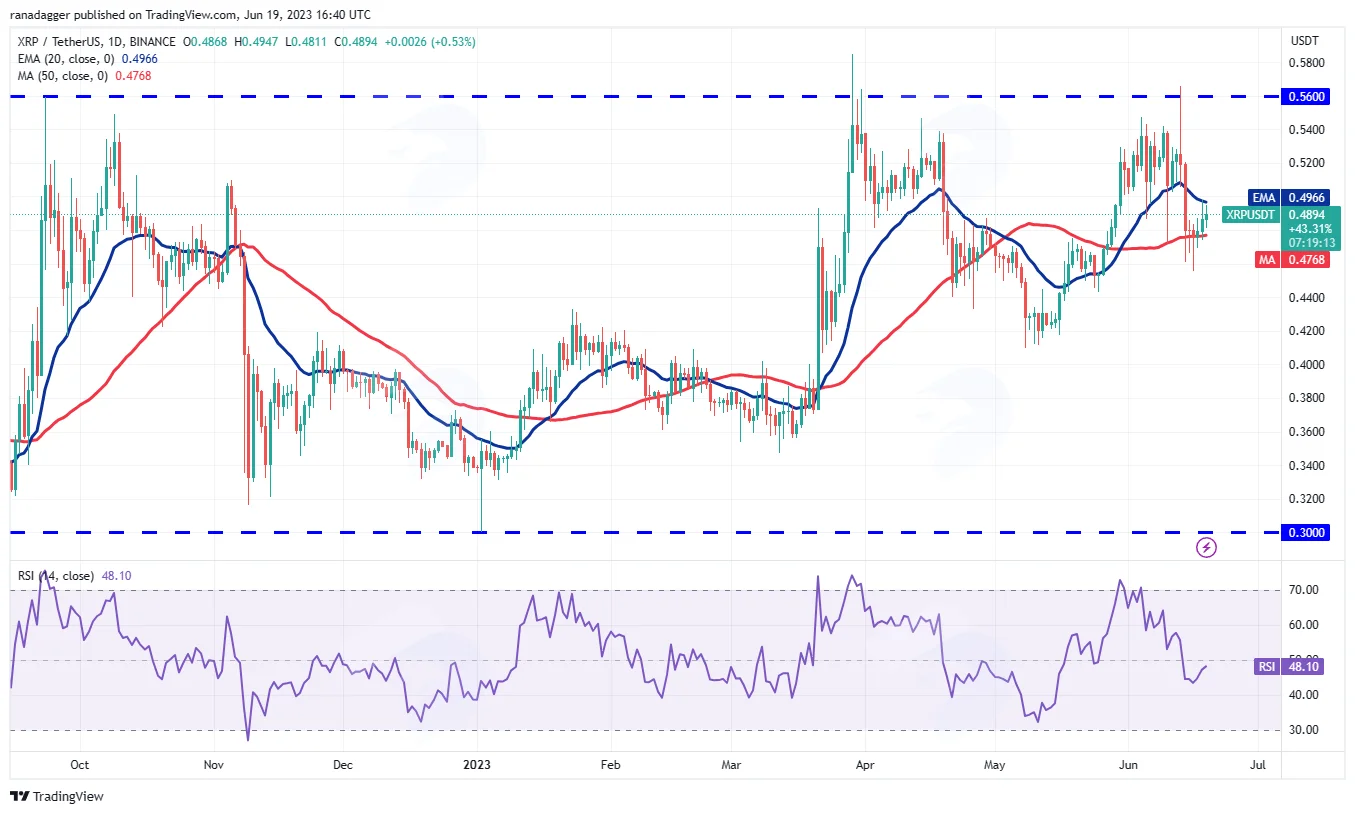Click the Jul label on the time axis
The height and width of the screenshot is (814, 1355).
pyautogui.click(x=1258, y=765)
